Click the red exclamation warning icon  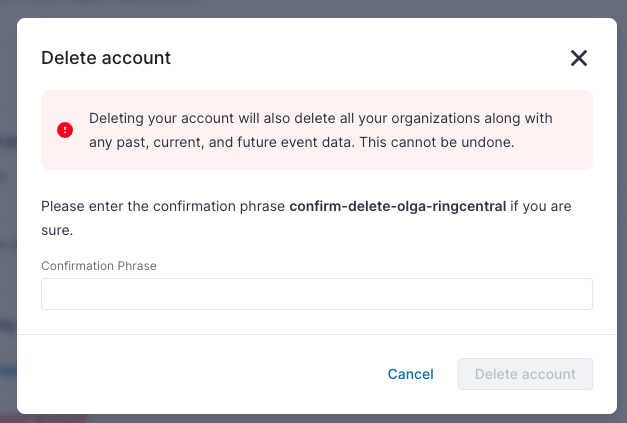click(65, 130)
